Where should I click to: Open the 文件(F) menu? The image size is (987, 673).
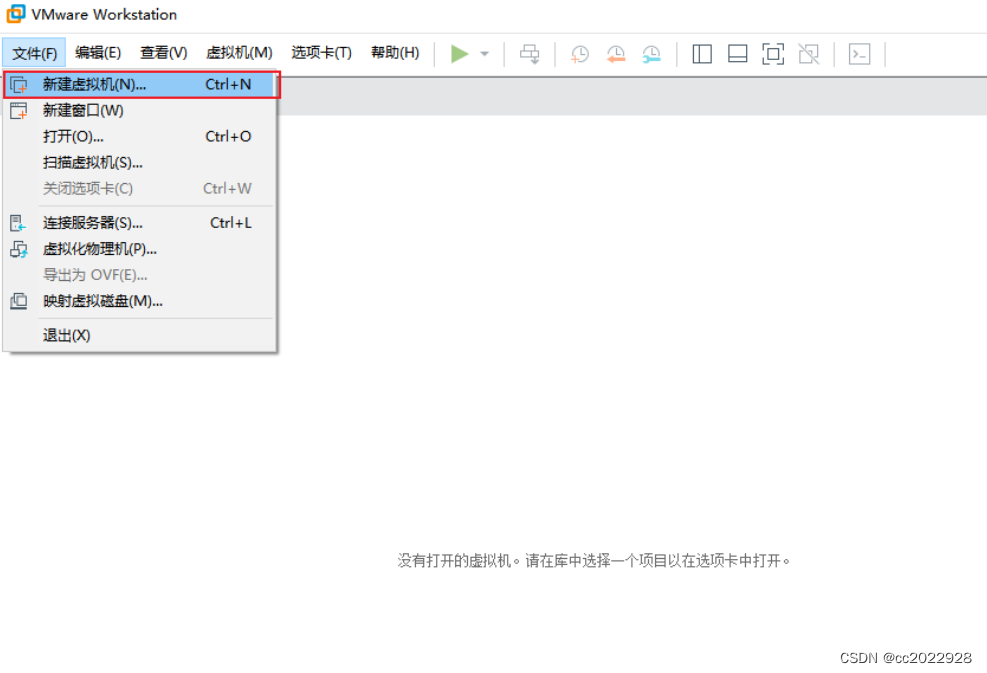[x=34, y=53]
